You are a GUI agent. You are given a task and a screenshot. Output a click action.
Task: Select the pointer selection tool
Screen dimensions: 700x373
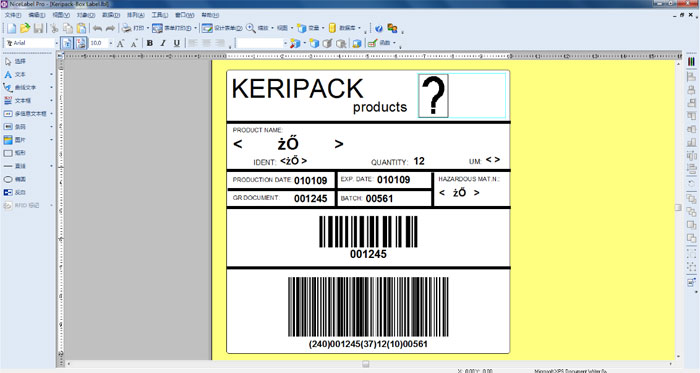click(x=15, y=62)
